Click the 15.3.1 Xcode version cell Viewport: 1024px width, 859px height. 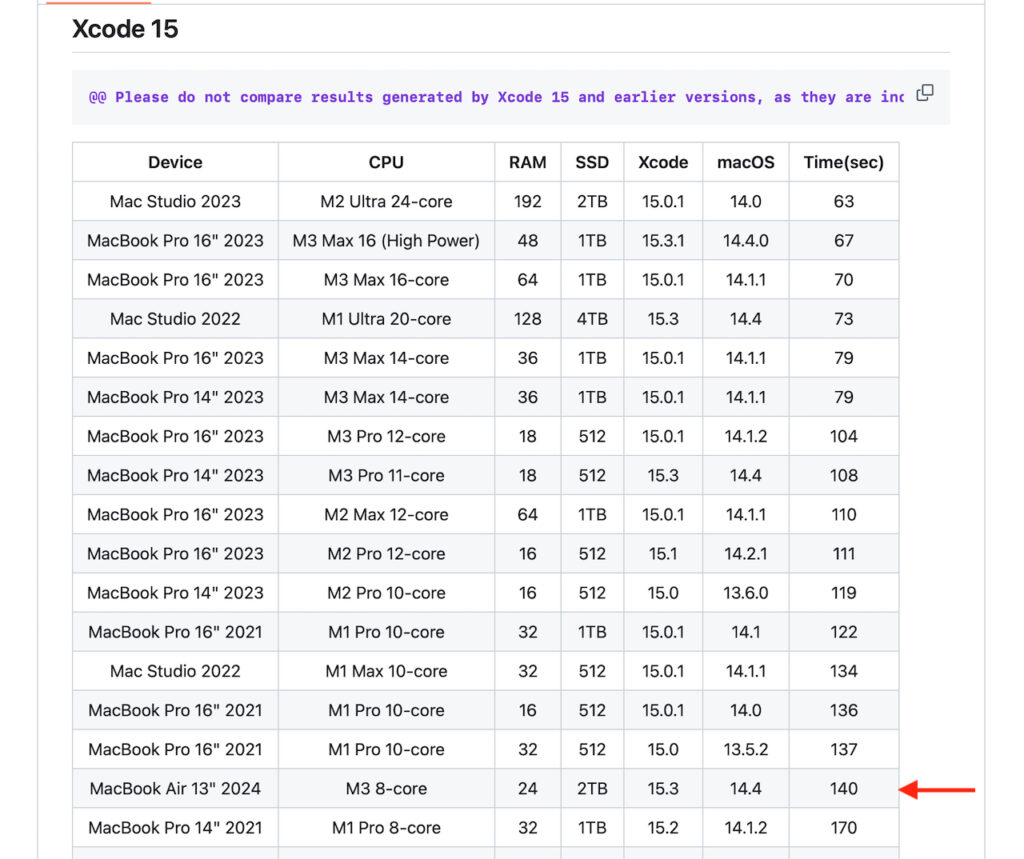(663, 240)
